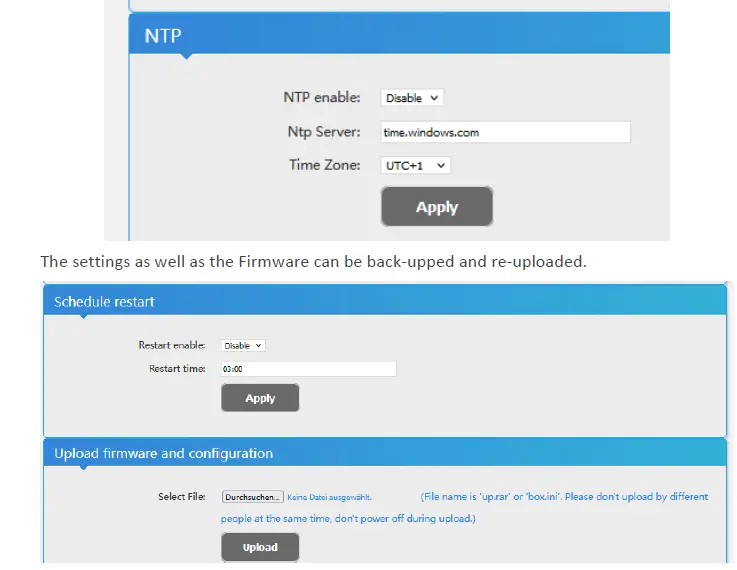Click the Restart enable label
This screenshot has width=737, height=570.
click(172, 345)
